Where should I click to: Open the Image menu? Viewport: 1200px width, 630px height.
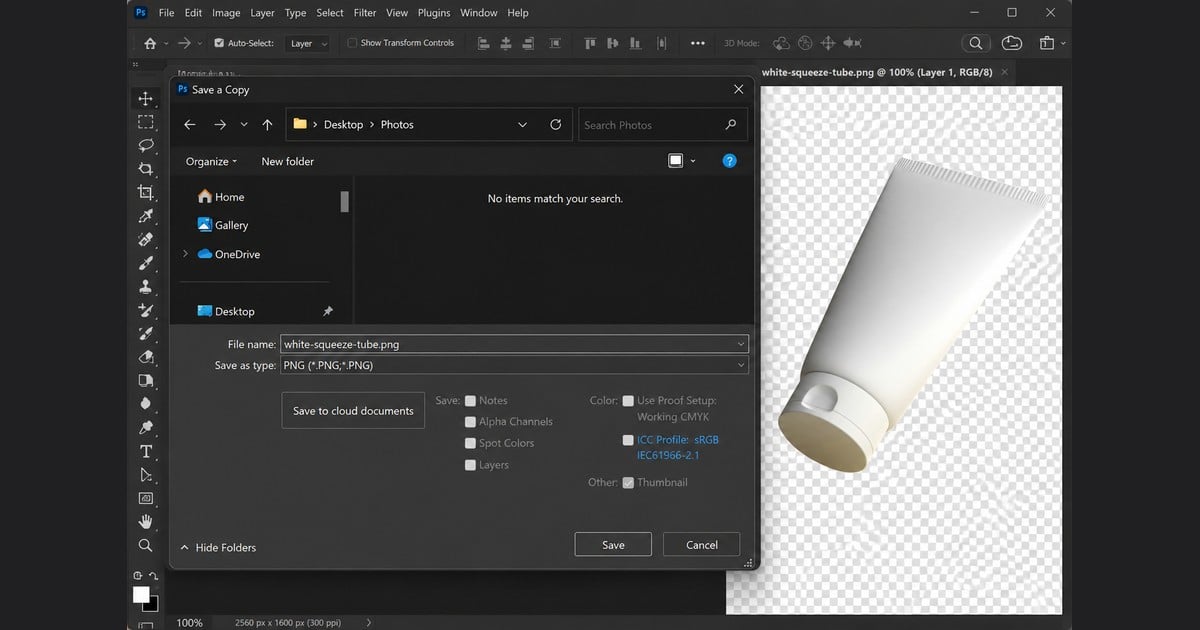click(226, 13)
